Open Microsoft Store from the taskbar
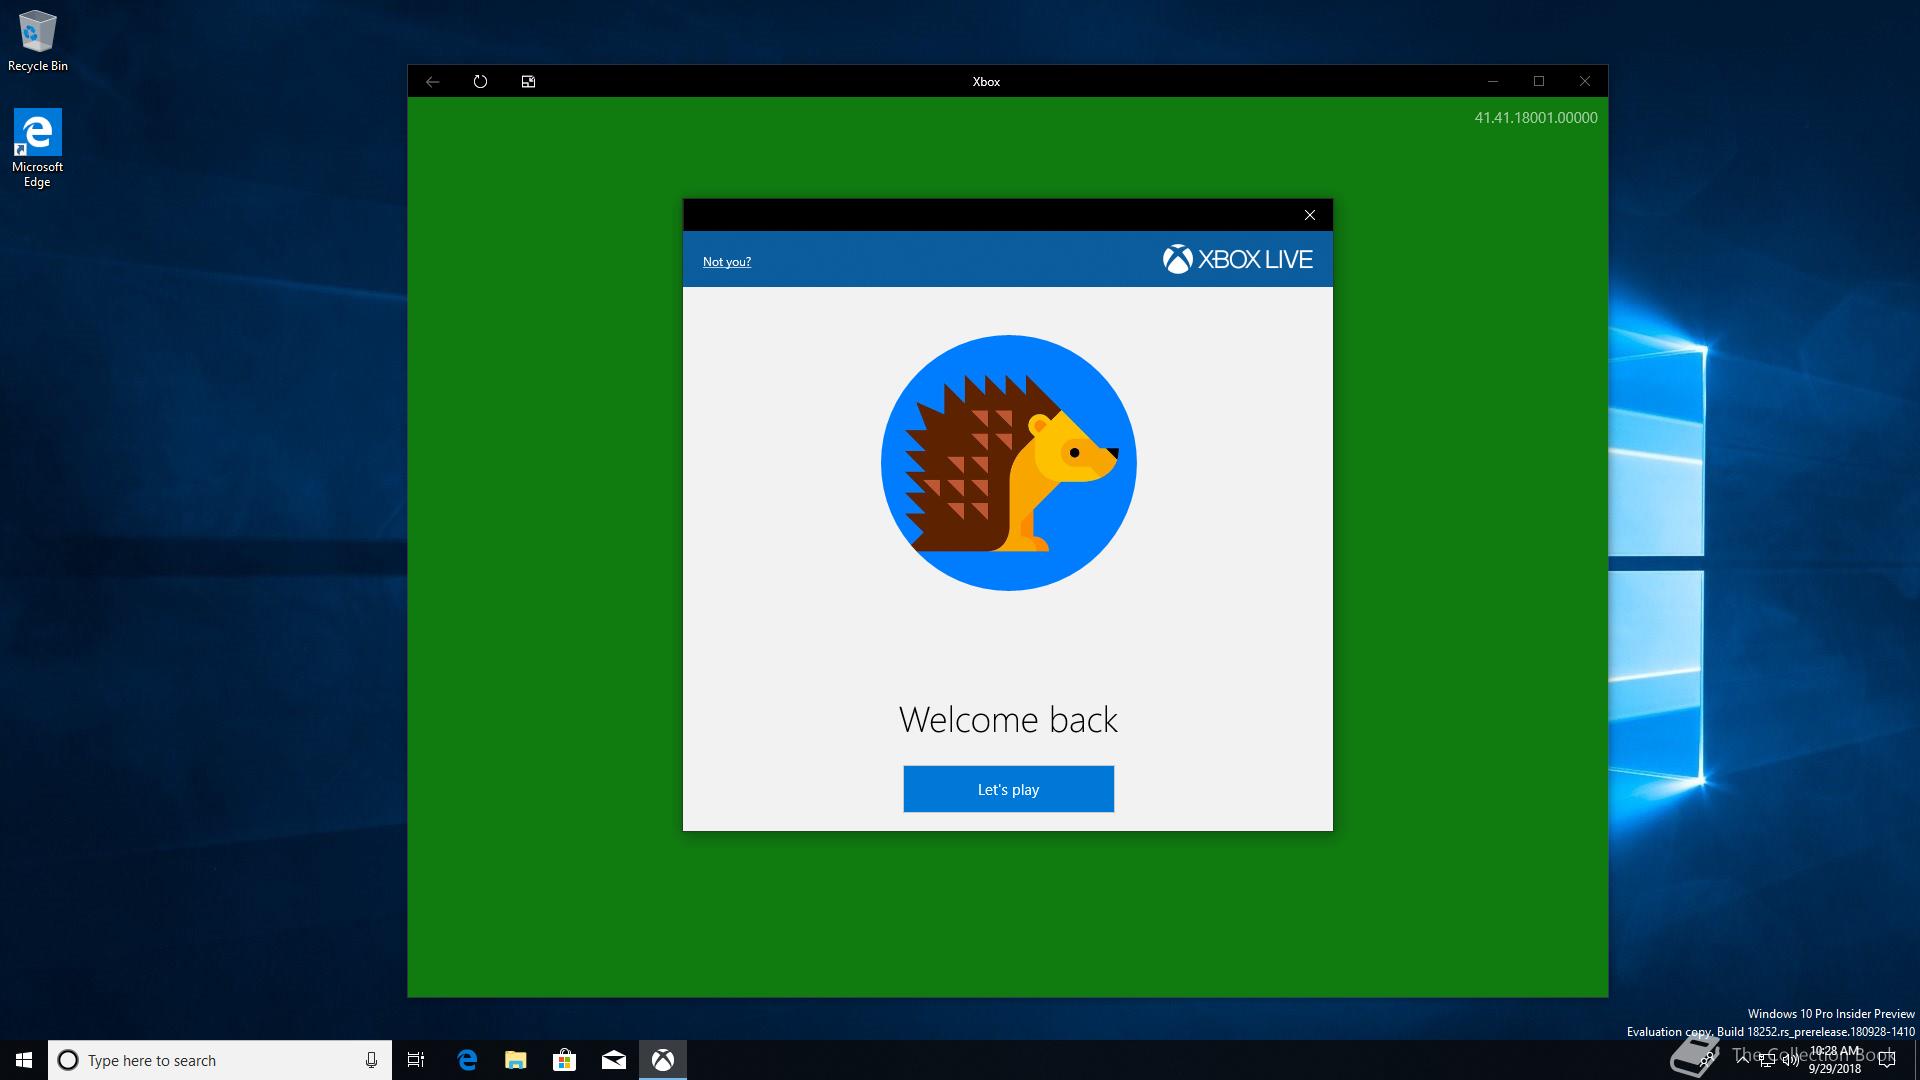 click(x=565, y=1060)
